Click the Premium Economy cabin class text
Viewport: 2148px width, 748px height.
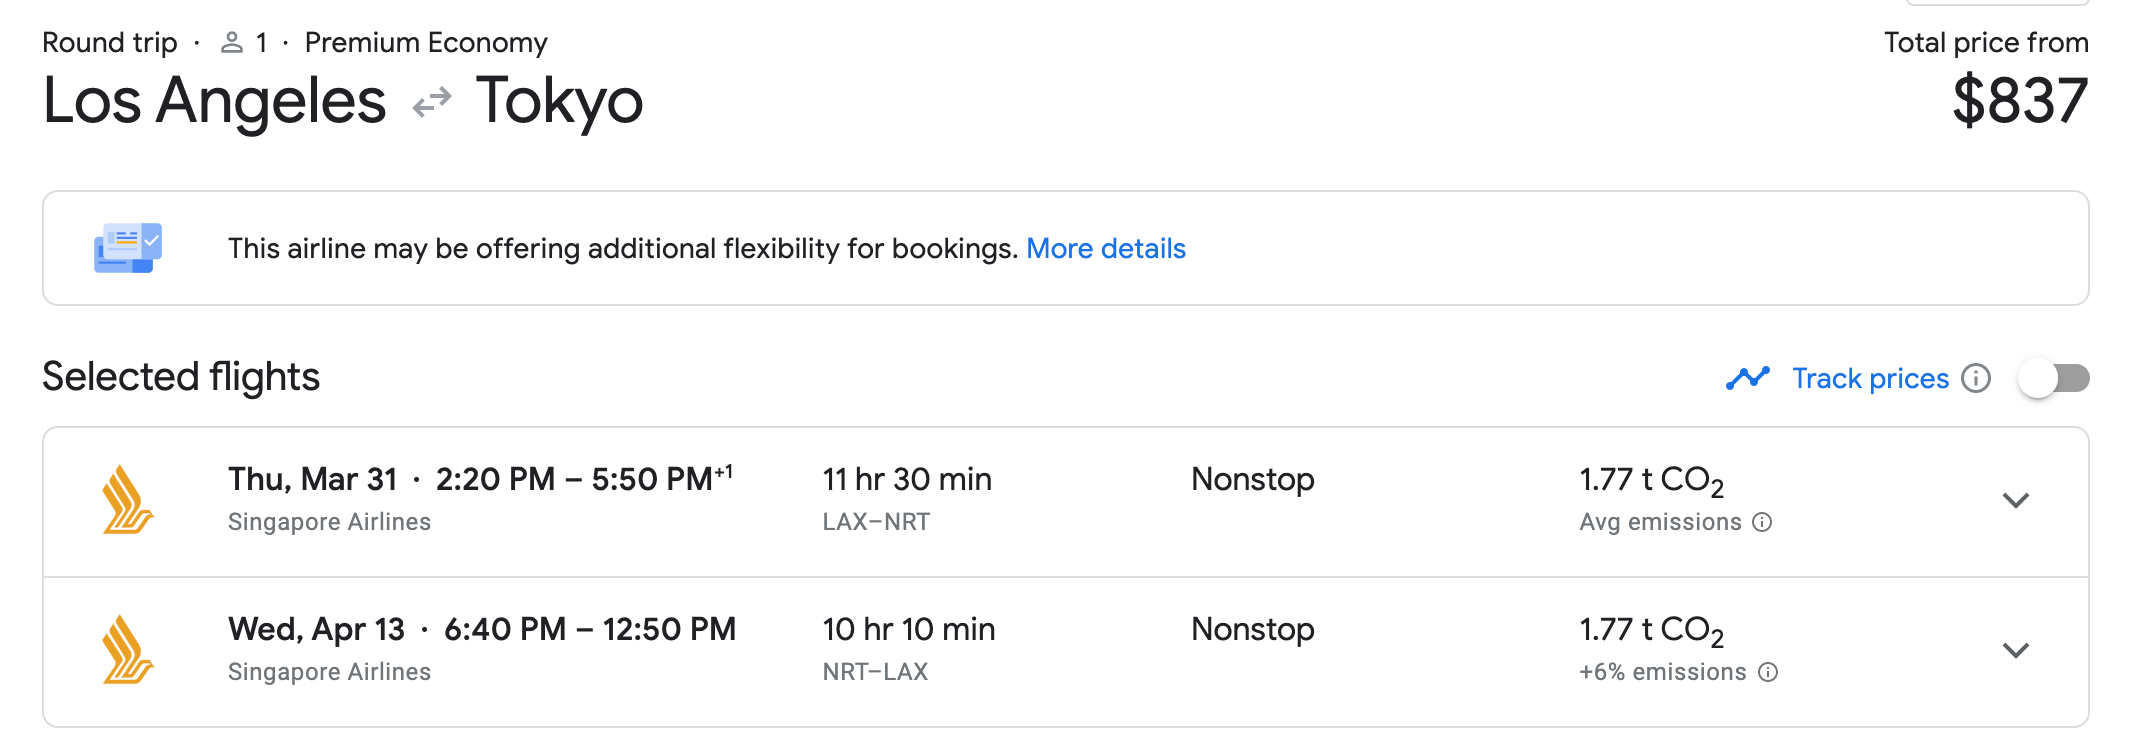[x=426, y=43]
